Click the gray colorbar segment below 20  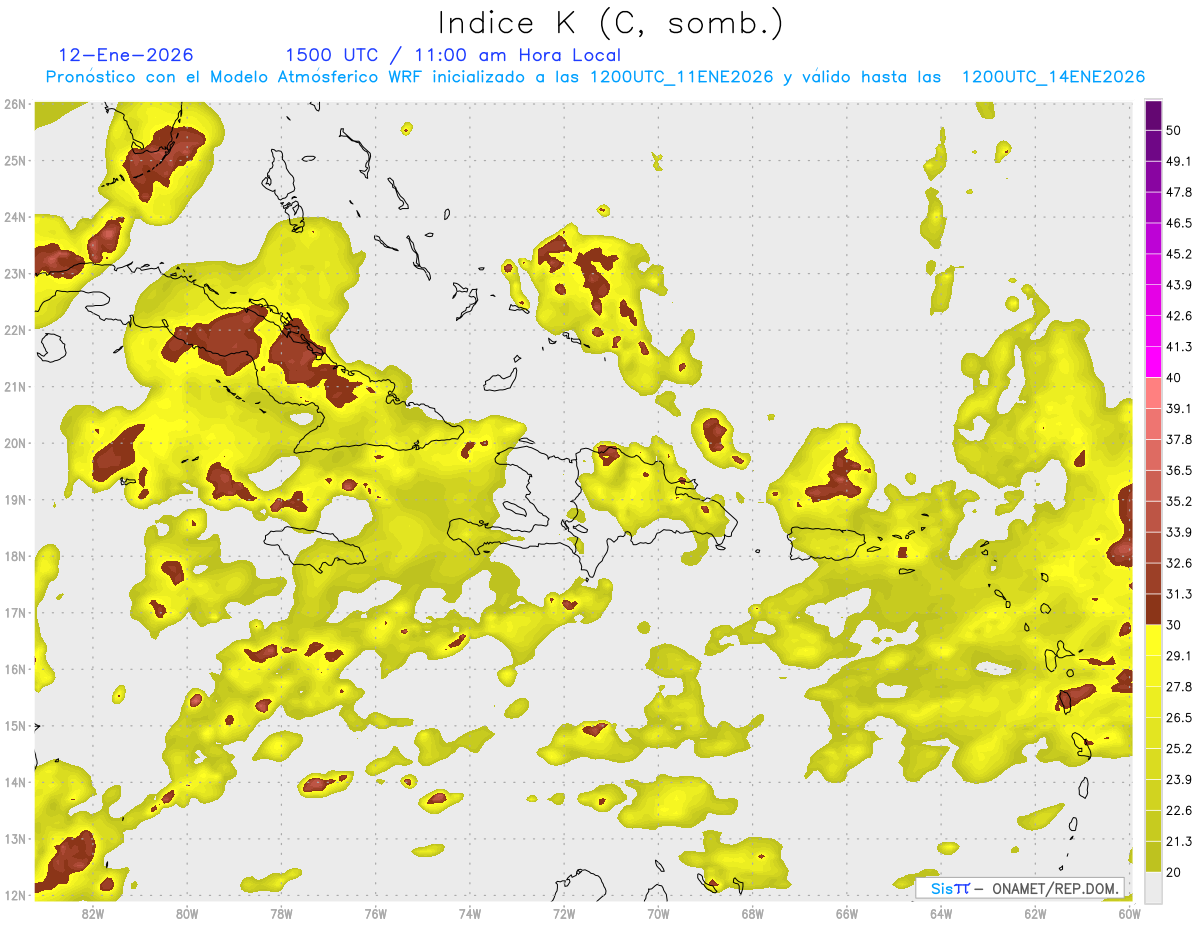[1153, 886]
